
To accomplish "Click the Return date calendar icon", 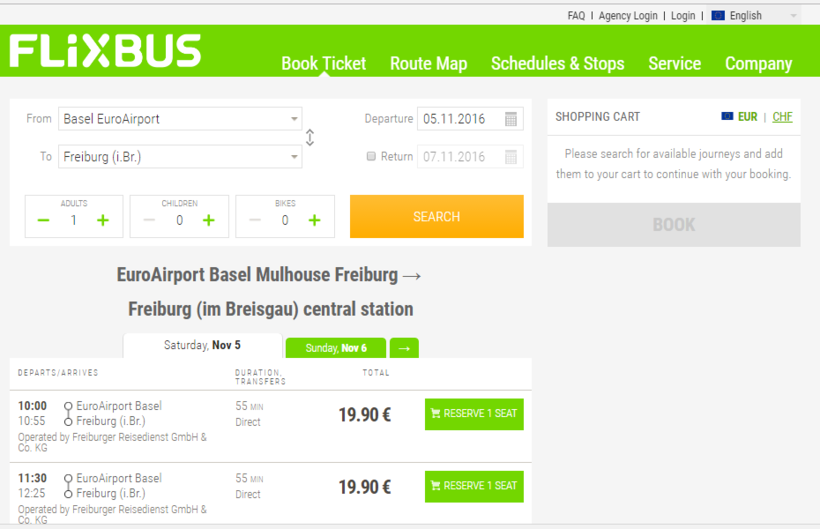I will (x=511, y=157).
